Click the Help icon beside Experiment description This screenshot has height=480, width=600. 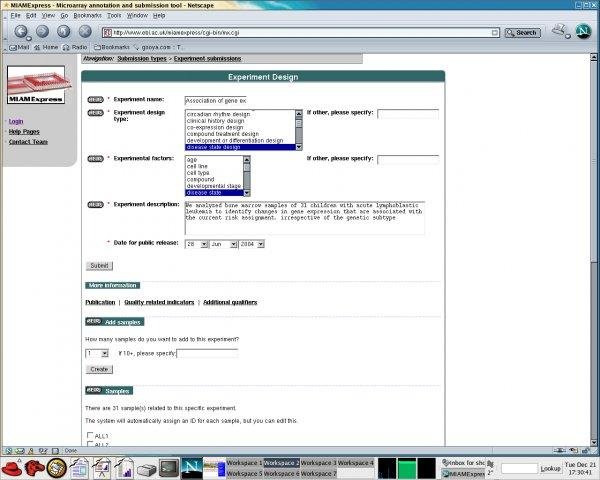[95, 205]
